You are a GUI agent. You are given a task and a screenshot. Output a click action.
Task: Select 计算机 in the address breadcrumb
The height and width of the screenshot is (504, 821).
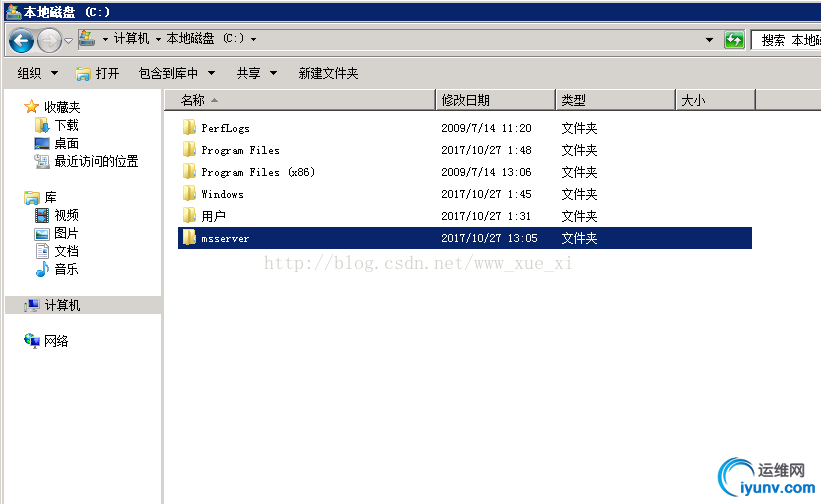click(x=131, y=39)
